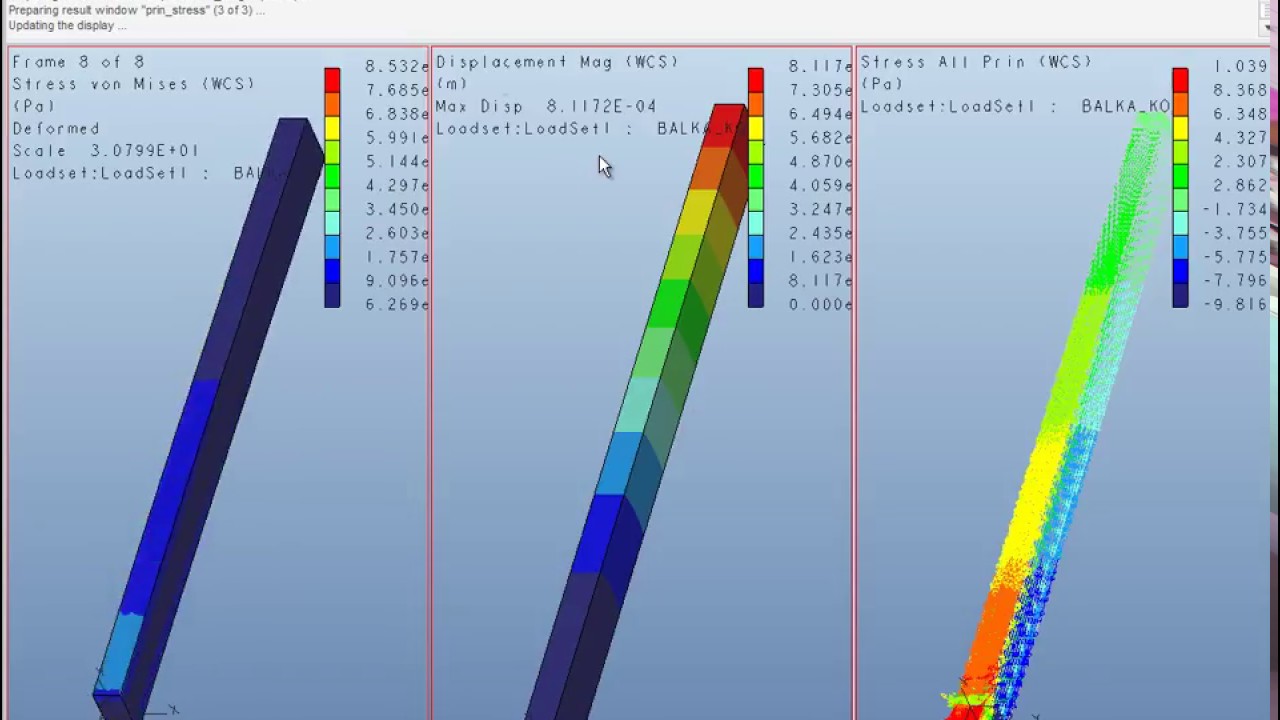Click the 8.368 legend value
The height and width of the screenshot is (720, 1280).
tap(1241, 90)
